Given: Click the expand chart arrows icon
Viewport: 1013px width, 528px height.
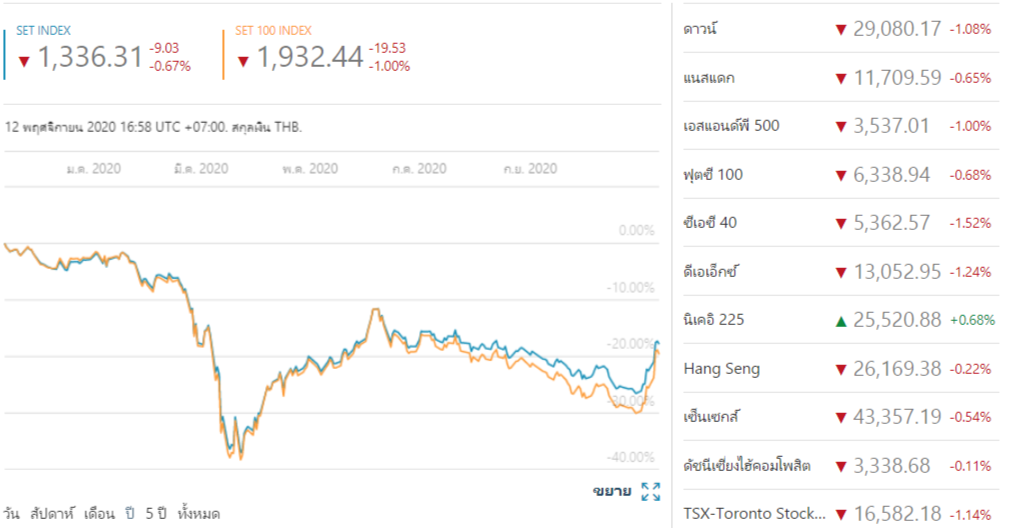Looking at the screenshot, I should (x=650, y=491).
